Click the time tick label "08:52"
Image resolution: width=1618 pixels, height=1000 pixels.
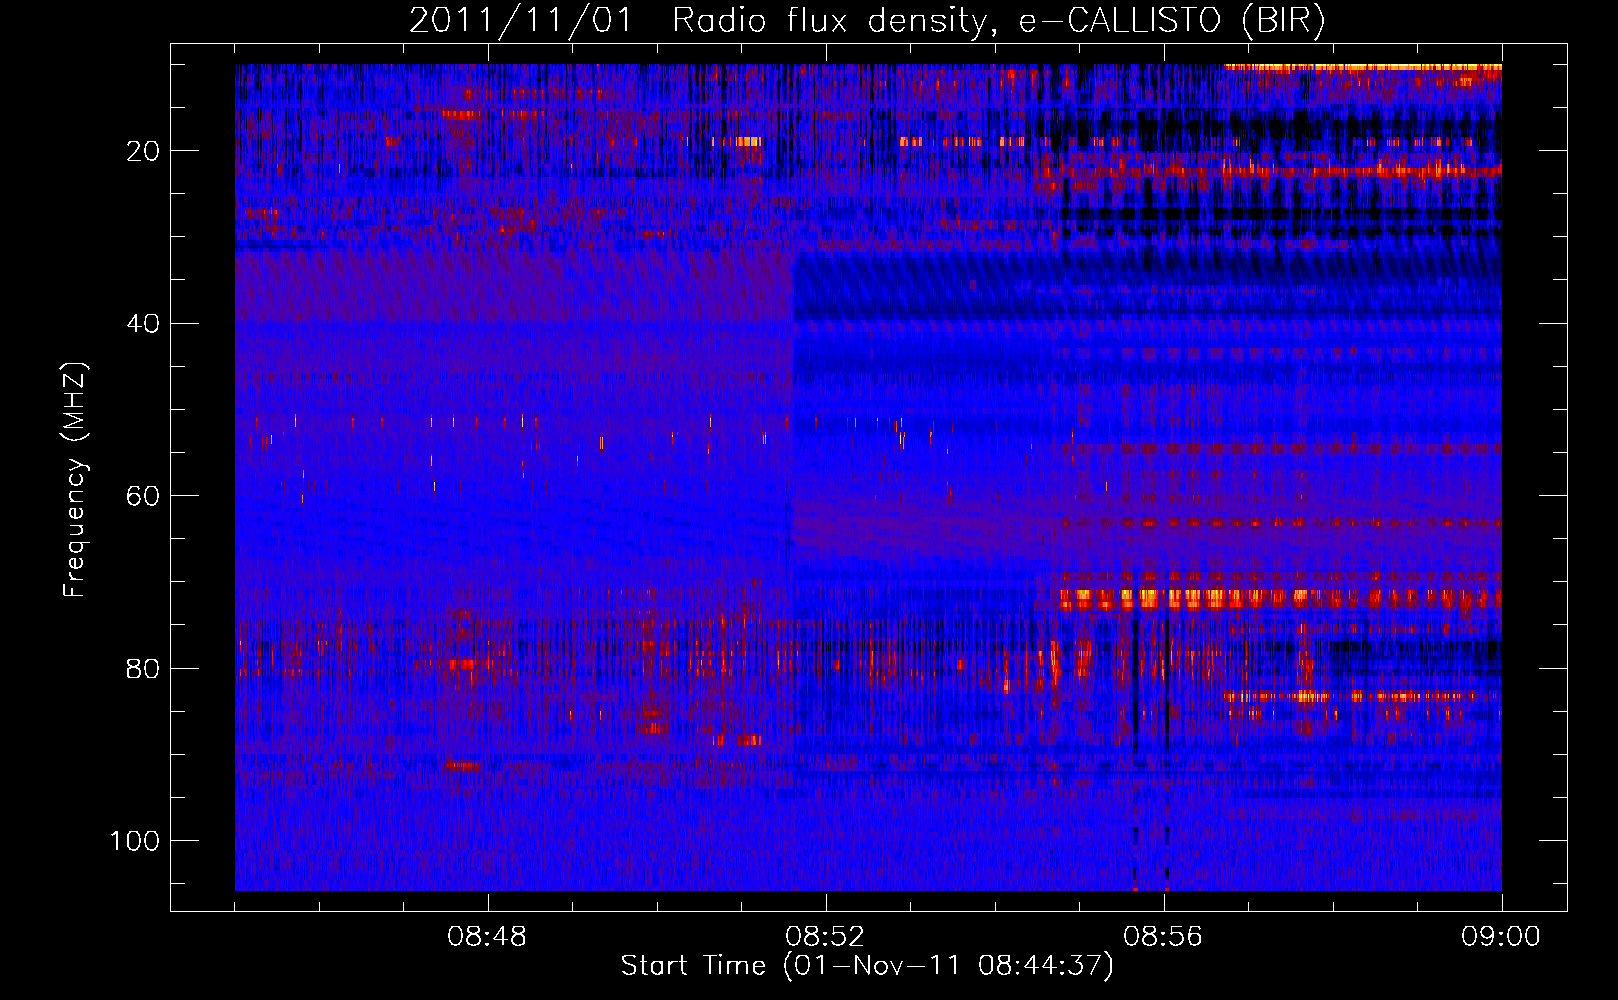[x=825, y=937]
